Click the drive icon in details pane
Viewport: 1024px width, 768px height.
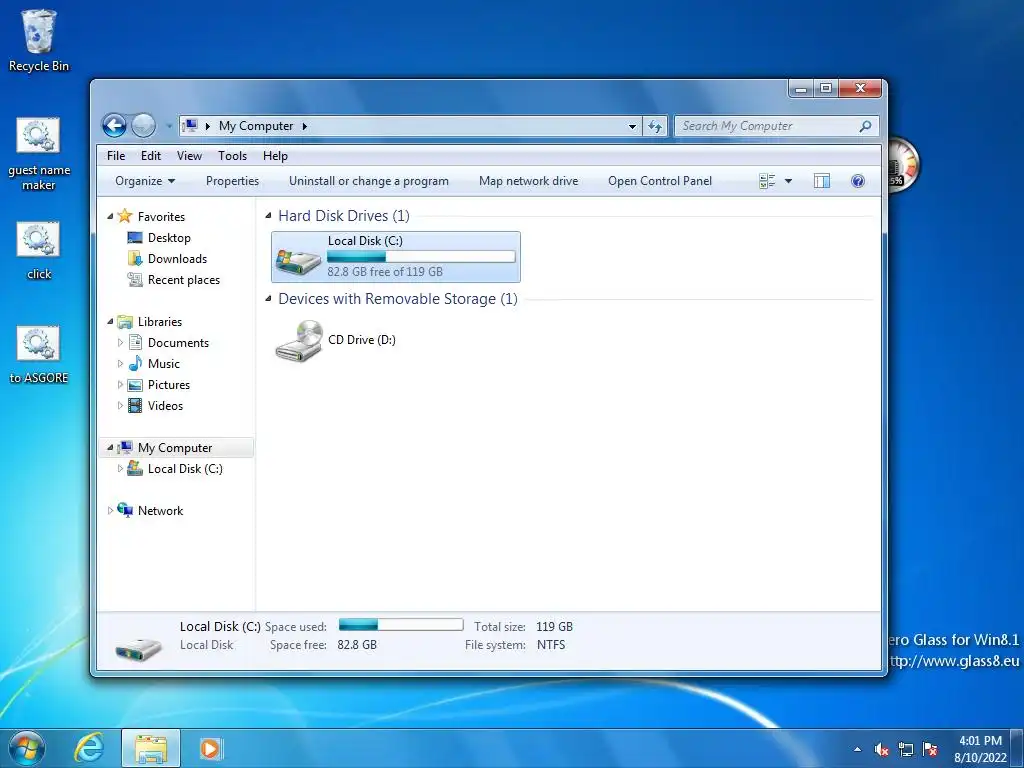pos(138,648)
